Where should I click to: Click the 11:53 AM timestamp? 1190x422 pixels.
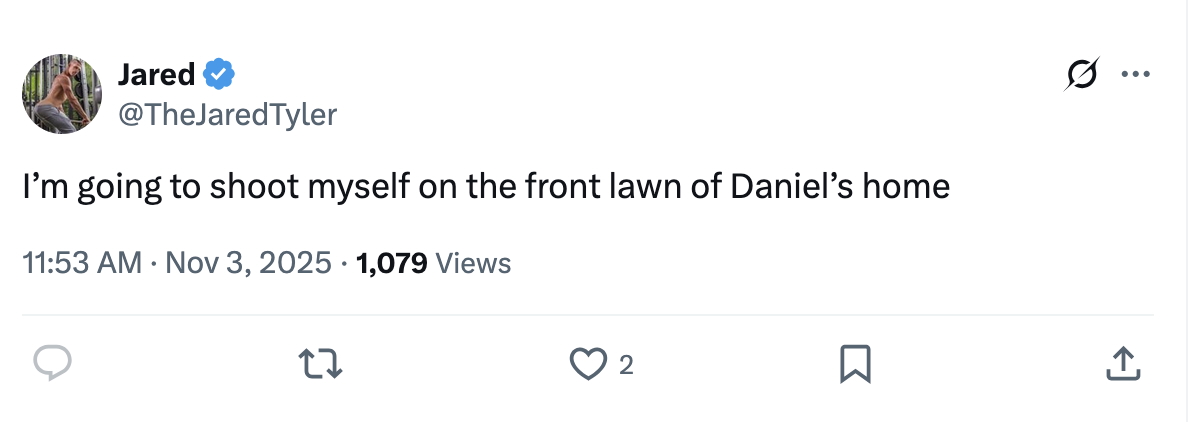pyautogui.click(x=82, y=263)
